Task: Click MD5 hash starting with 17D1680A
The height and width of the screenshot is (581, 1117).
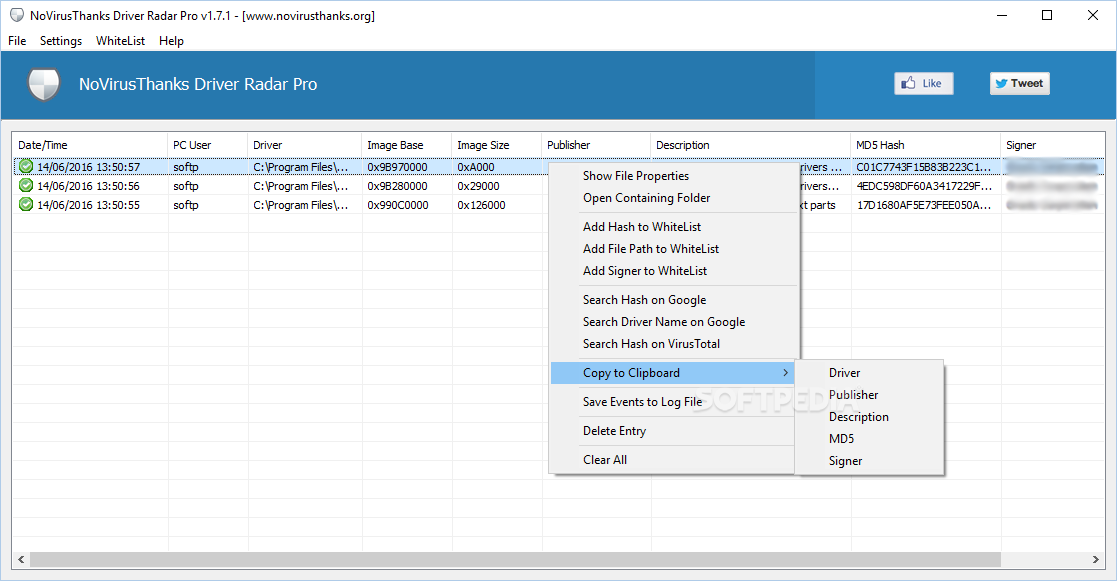Action: [x=923, y=205]
